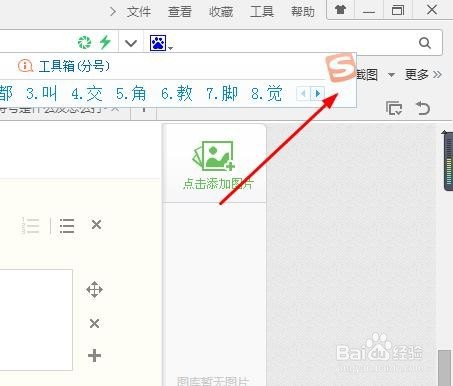Choose candidate 3.叫
Image resolution: width=453 pixels, height=386 pixels.
[41, 94]
